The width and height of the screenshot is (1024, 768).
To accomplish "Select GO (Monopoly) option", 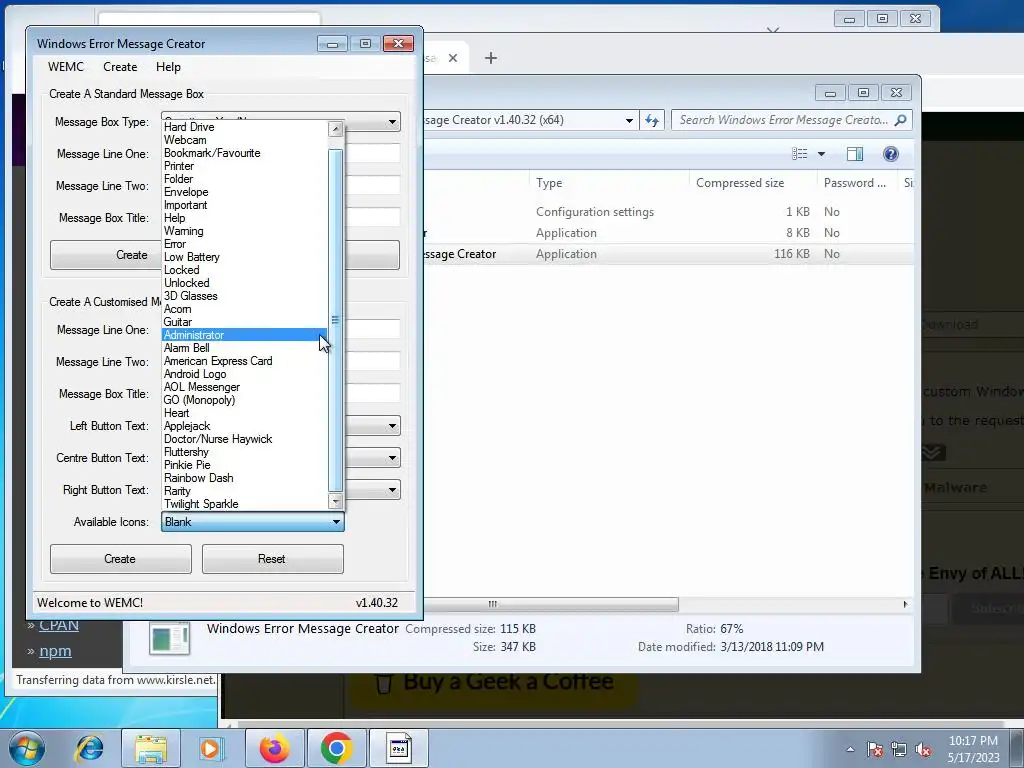I will pyautogui.click(x=244, y=400).
